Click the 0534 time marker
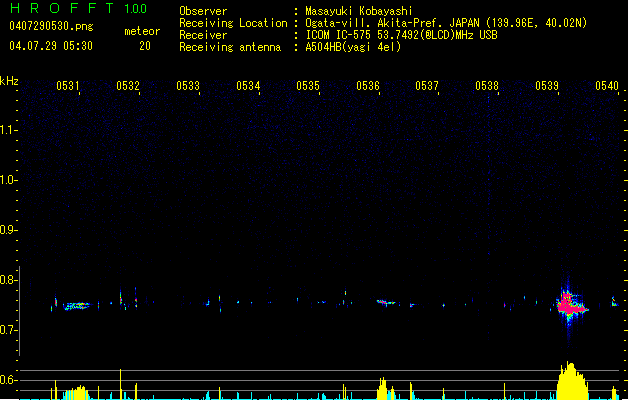629x400 pixels. point(248,86)
